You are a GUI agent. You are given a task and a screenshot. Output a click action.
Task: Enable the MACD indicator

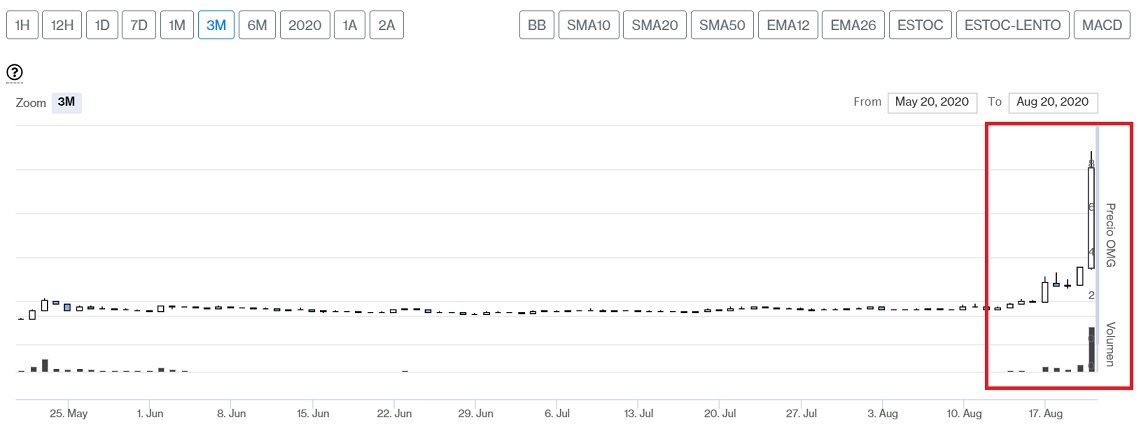click(1102, 25)
